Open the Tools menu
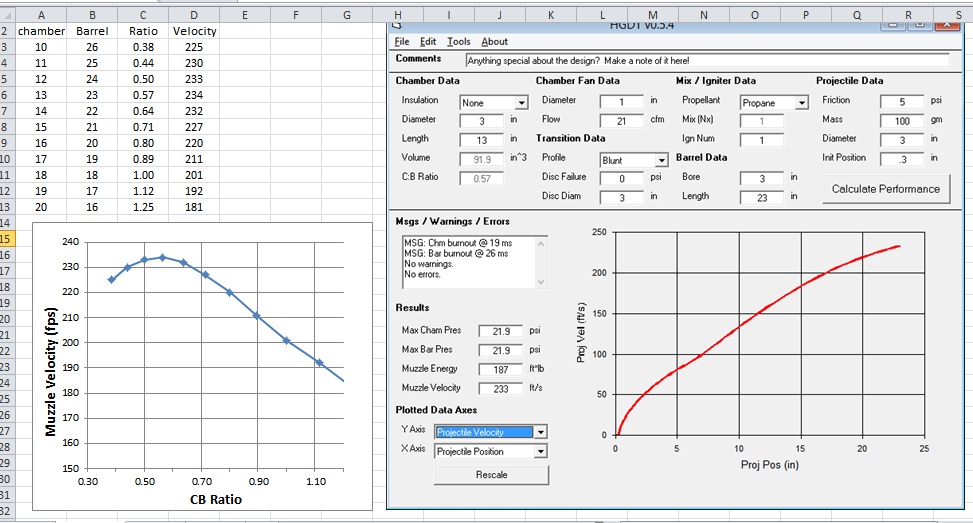Image resolution: width=973 pixels, height=523 pixels. (458, 42)
